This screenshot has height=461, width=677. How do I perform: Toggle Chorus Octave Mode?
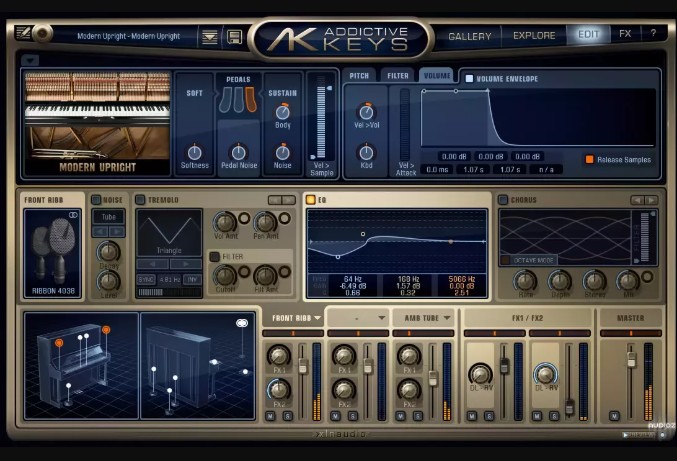pos(506,260)
